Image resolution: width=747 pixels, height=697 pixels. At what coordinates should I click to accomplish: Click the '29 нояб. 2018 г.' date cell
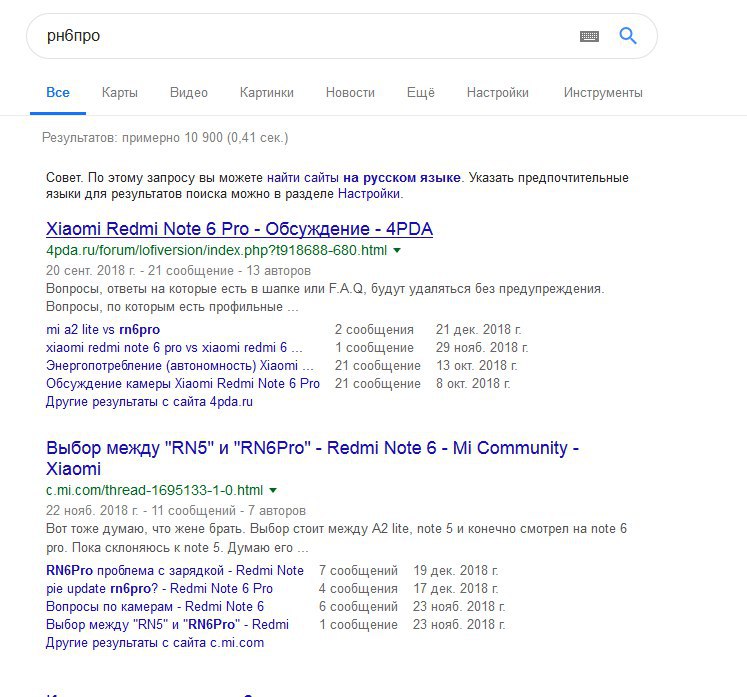coord(482,348)
